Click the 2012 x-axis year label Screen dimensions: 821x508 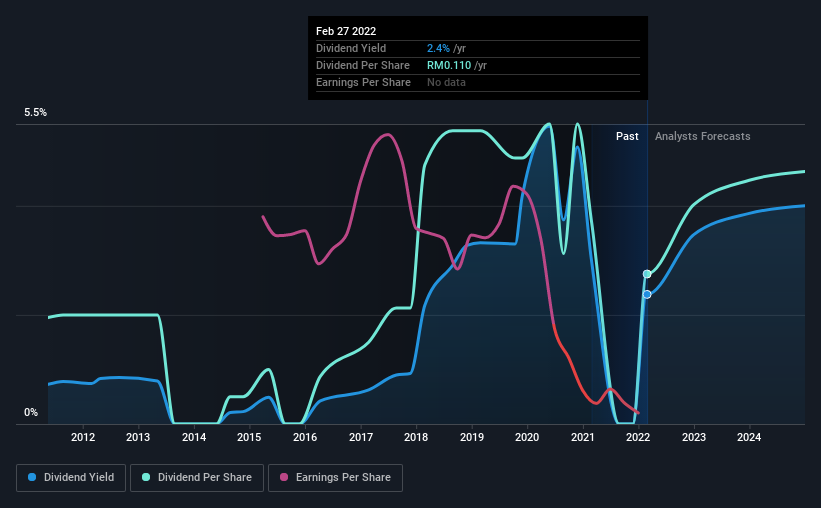(83, 437)
